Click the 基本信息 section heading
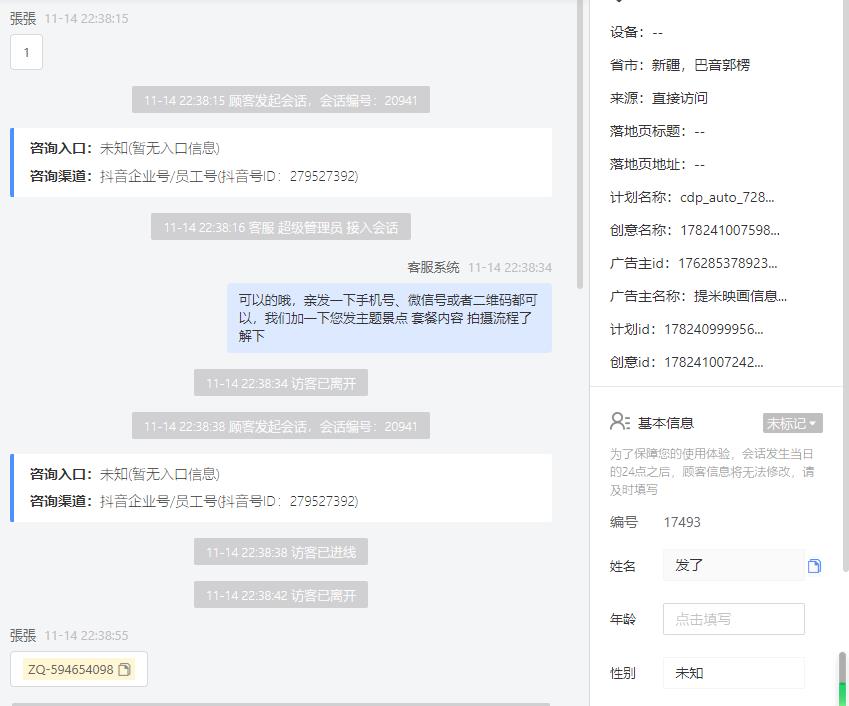Viewport: 849px width, 706px height. point(665,423)
